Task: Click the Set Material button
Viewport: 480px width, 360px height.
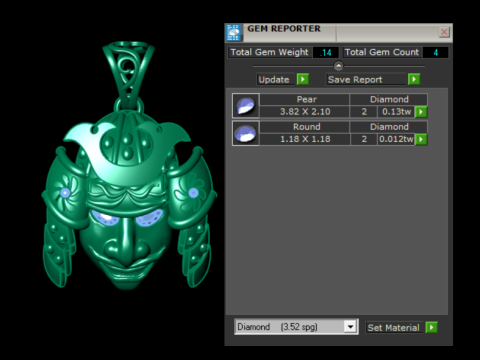Action: coord(394,327)
